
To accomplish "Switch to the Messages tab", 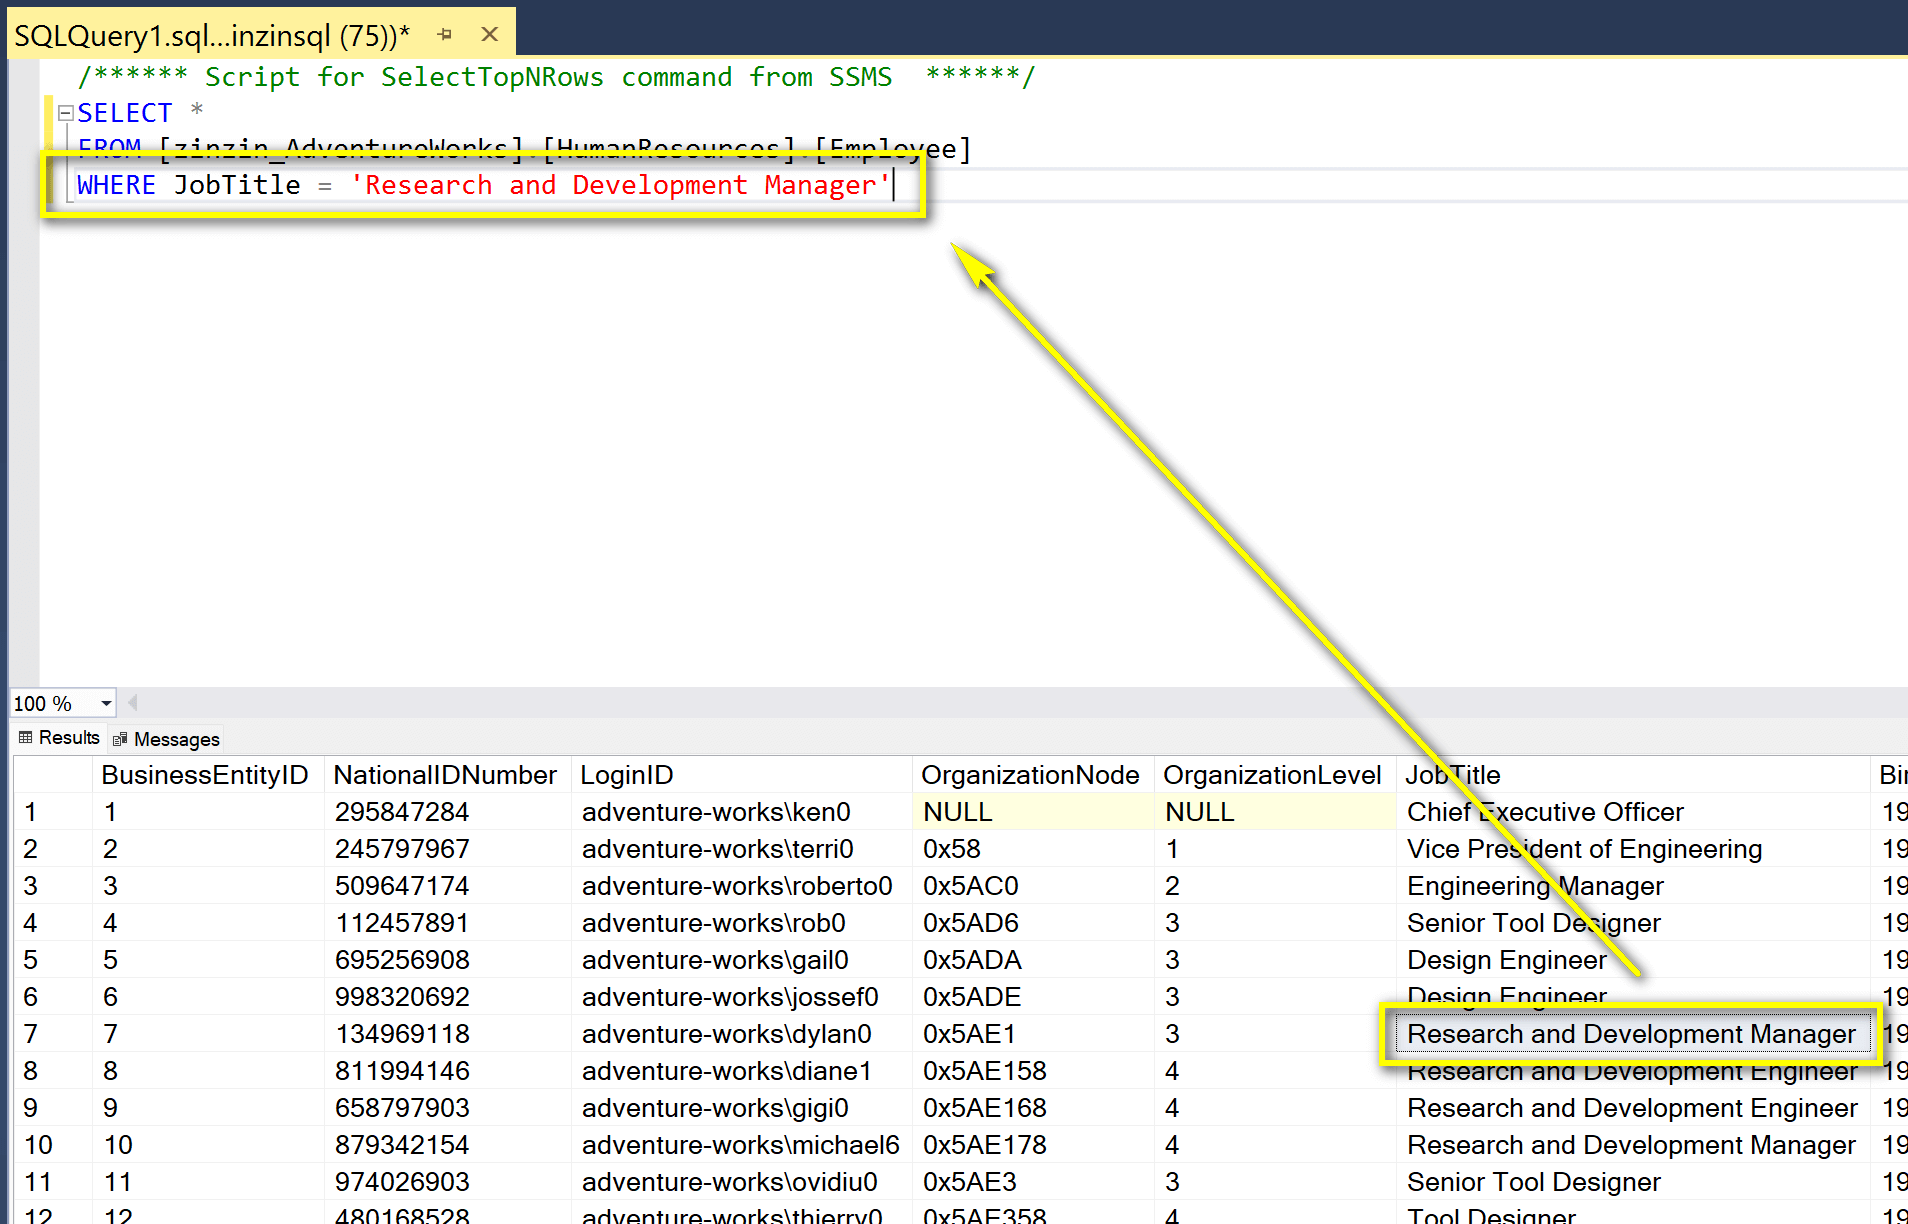I will 166,739.
